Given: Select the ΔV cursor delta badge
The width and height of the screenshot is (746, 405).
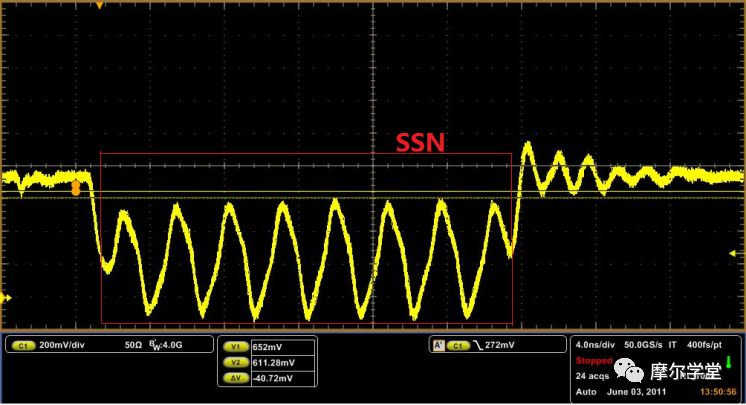Looking at the screenshot, I should 236,378.
